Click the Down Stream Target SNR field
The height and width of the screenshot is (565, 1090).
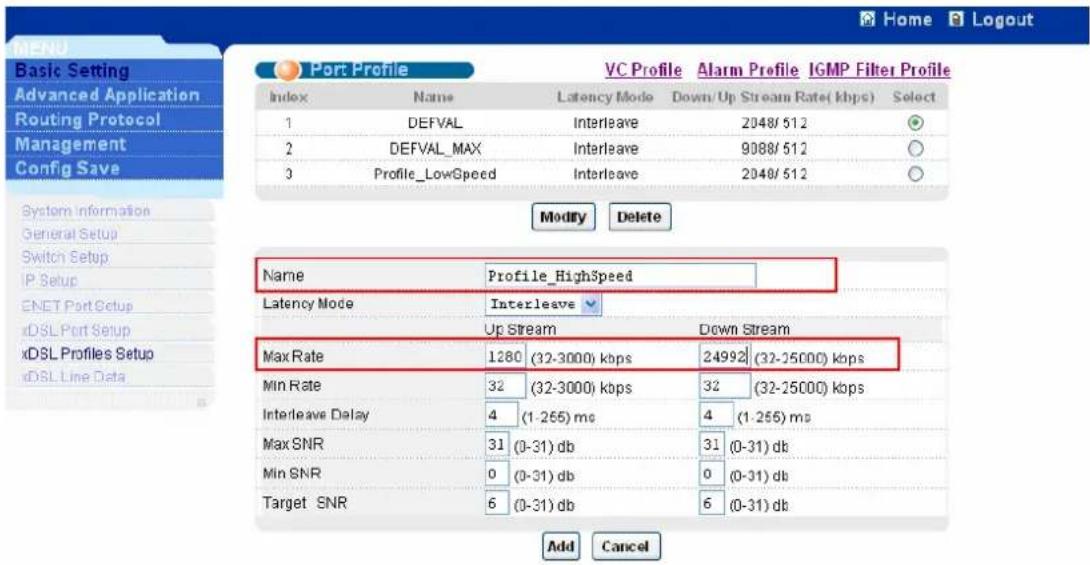click(x=712, y=504)
